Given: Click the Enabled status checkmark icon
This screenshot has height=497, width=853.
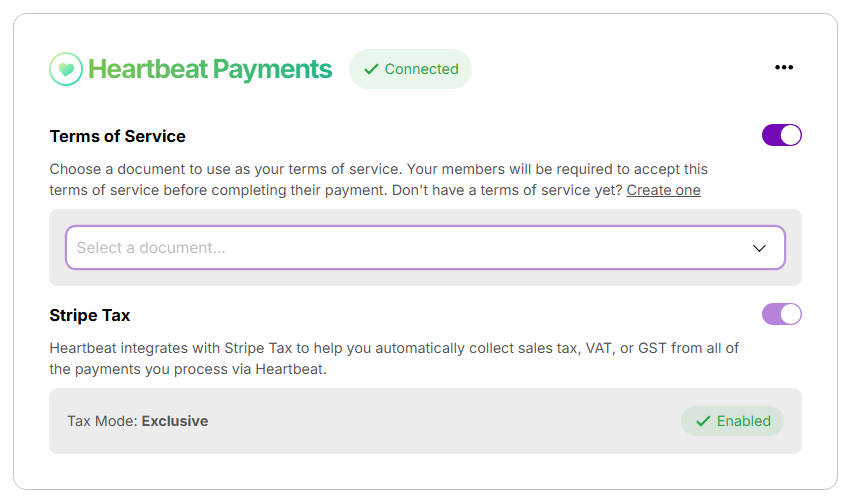Looking at the screenshot, I should coord(703,421).
